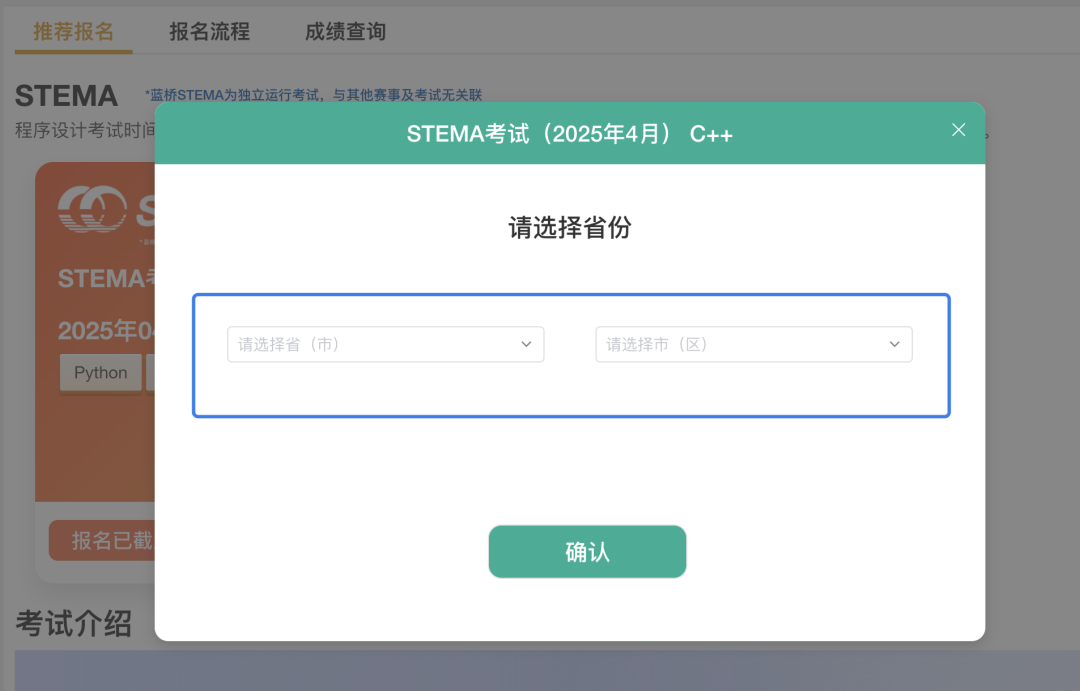
Task: Click the dialog title STEMA考试（2025年4月） C++
Action: [x=569, y=134]
